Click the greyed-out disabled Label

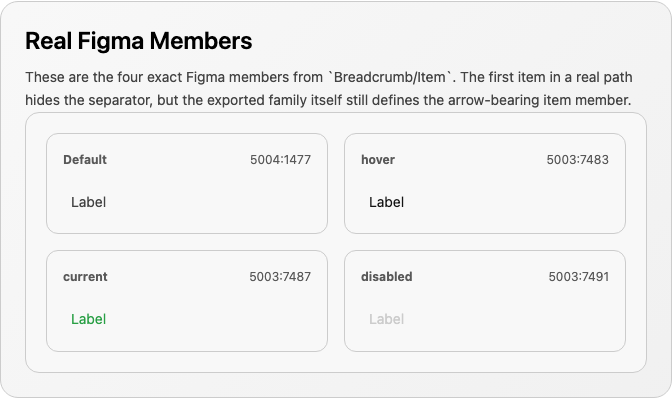coord(386,319)
